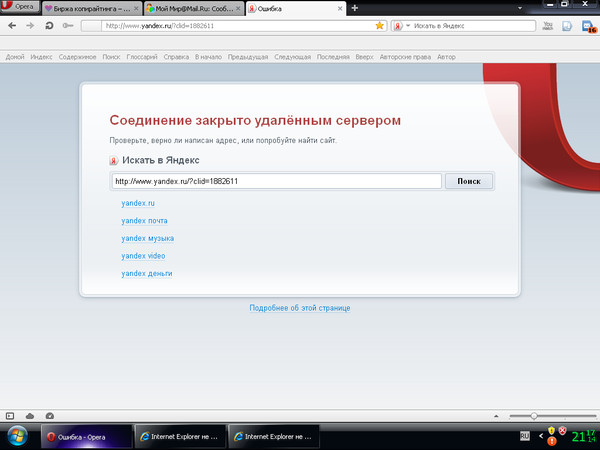The width and height of the screenshot is (600, 450).
Task: Click the red X alert tray icon
Action: pos(562,431)
